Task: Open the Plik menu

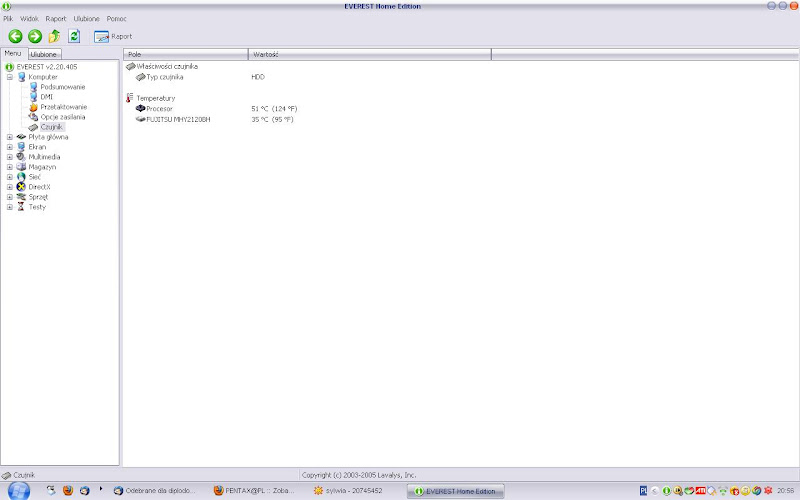Action: click(x=8, y=18)
